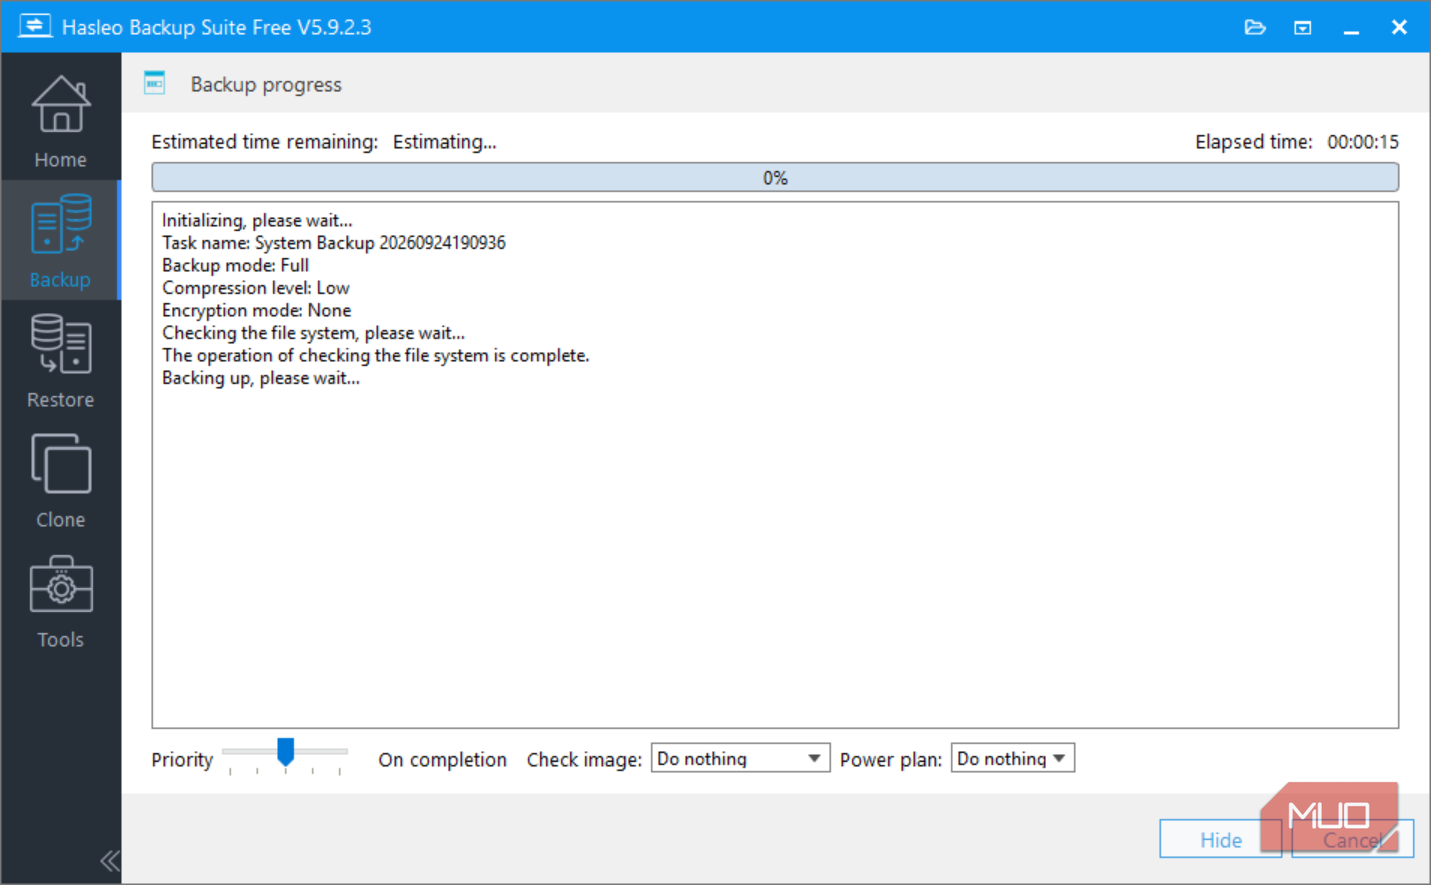Image resolution: width=1431 pixels, height=885 pixels.
Task: Open the Restore section
Action: tap(60, 360)
